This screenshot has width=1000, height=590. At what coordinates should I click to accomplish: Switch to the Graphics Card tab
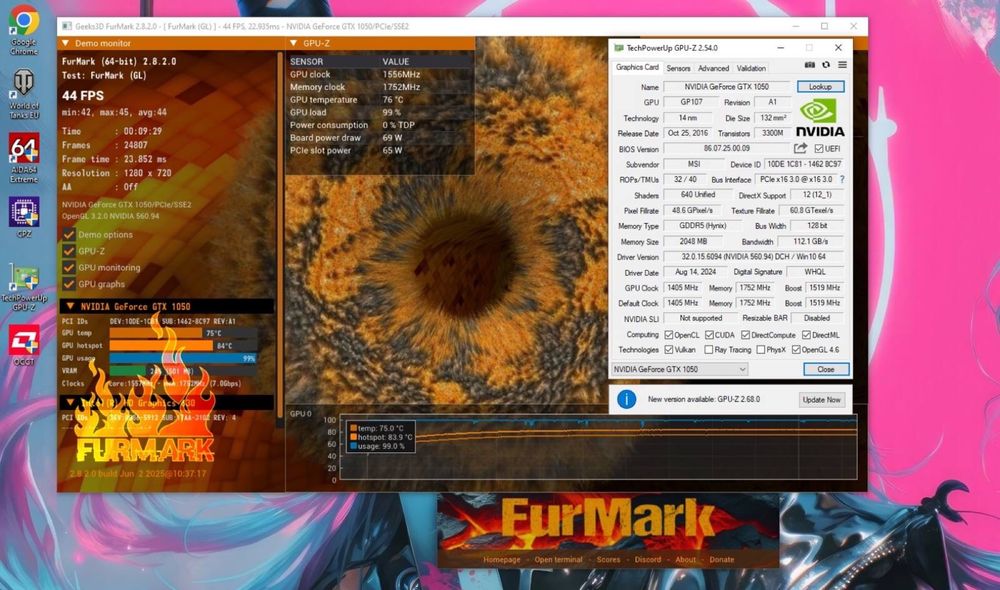pos(636,67)
